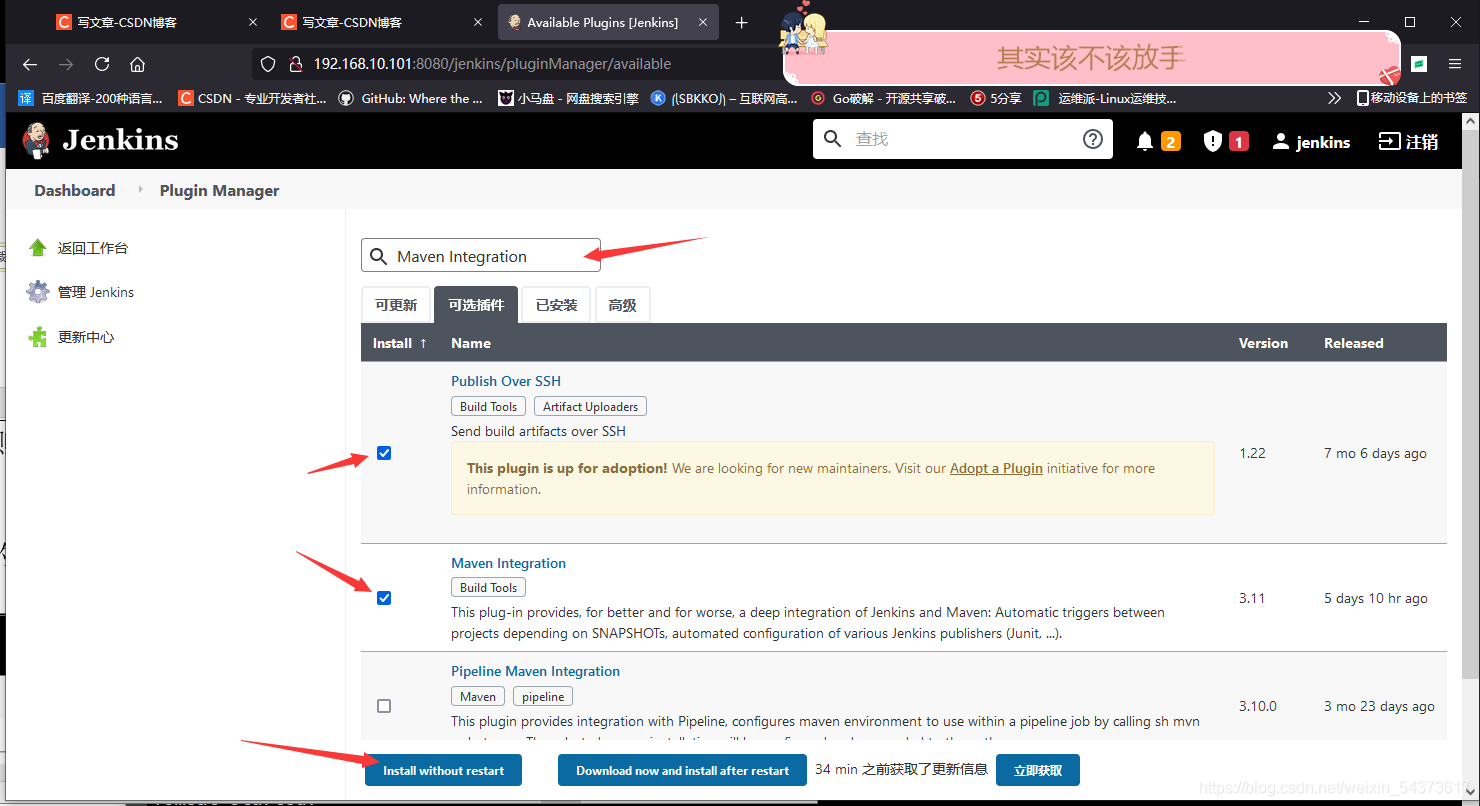Image resolution: width=1480 pixels, height=806 pixels.
Task: Click Download now and install after restart
Action: [x=682, y=770]
